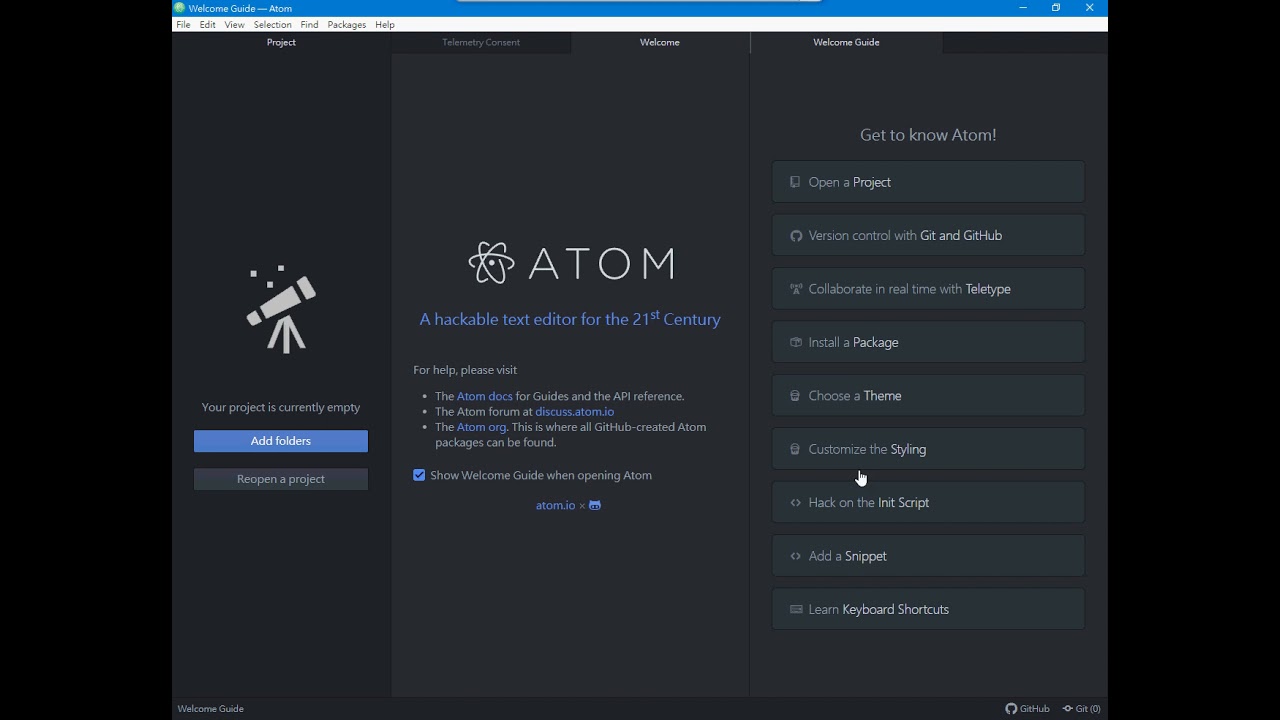Click the code icon beside Add a Snippet
This screenshot has height=720, width=1280.
pyautogui.click(x=796, y=556)
